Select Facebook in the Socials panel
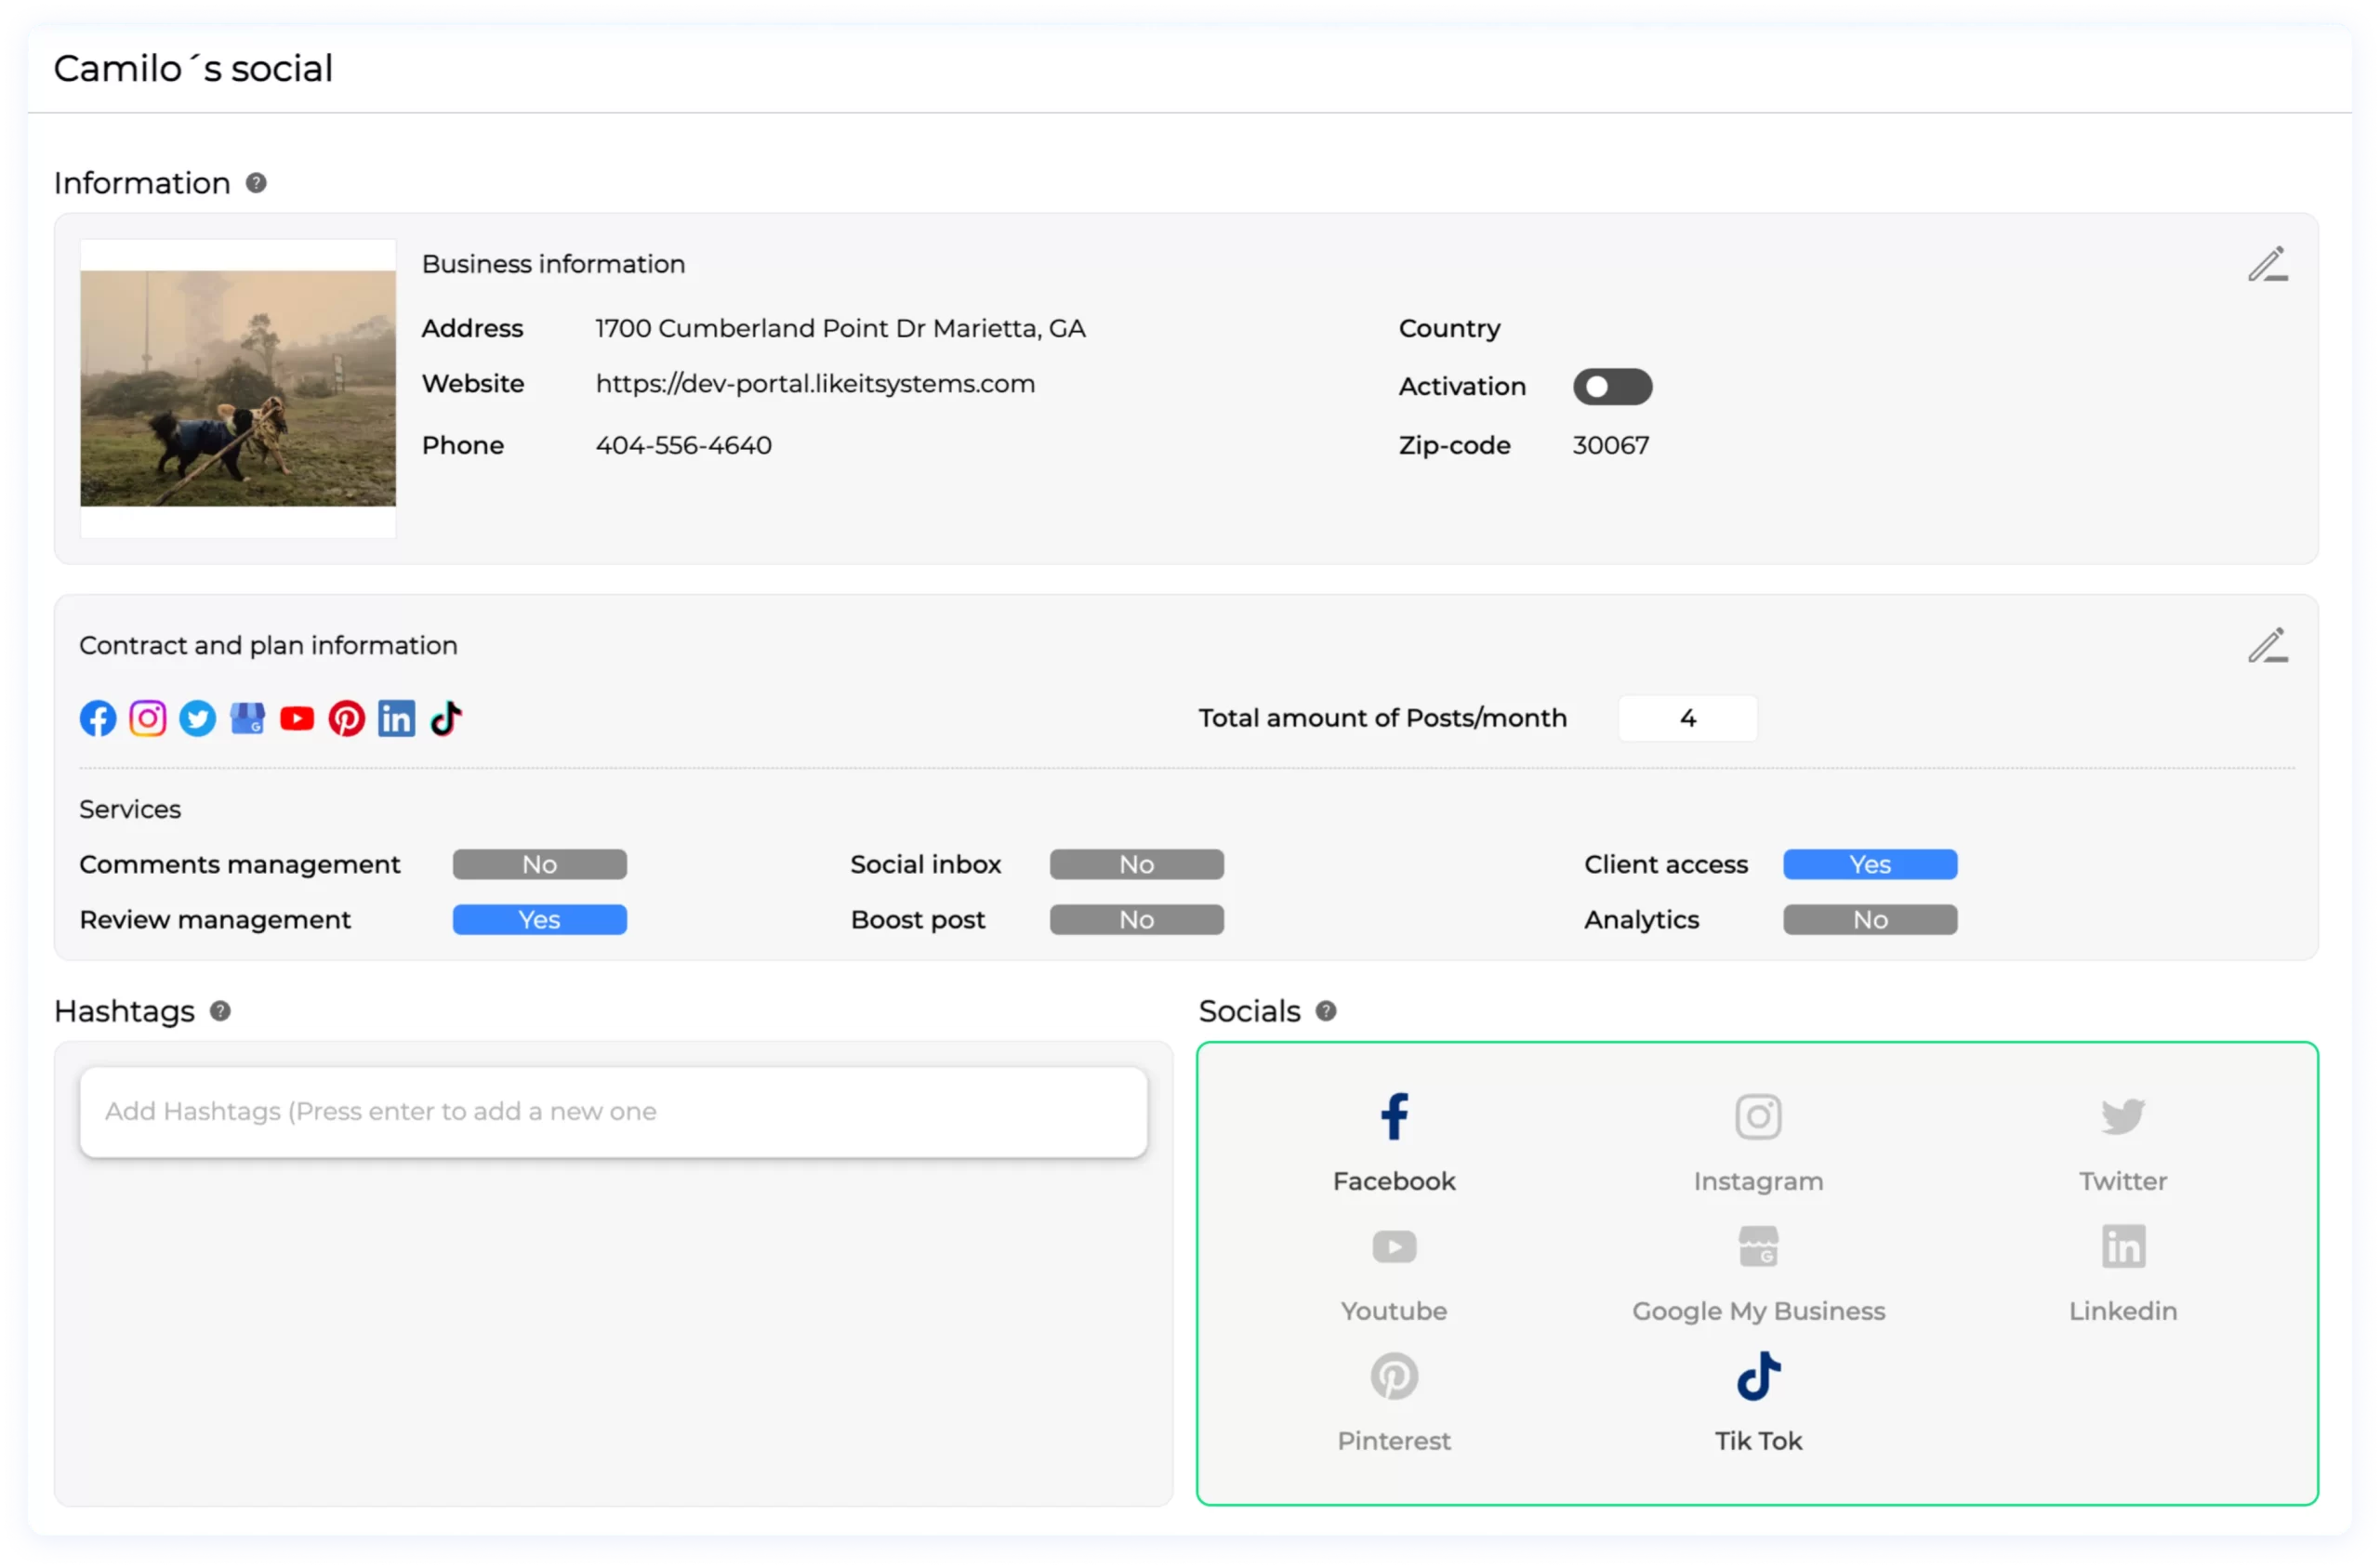The image size is (2380, 1568). [1394, 1140]
